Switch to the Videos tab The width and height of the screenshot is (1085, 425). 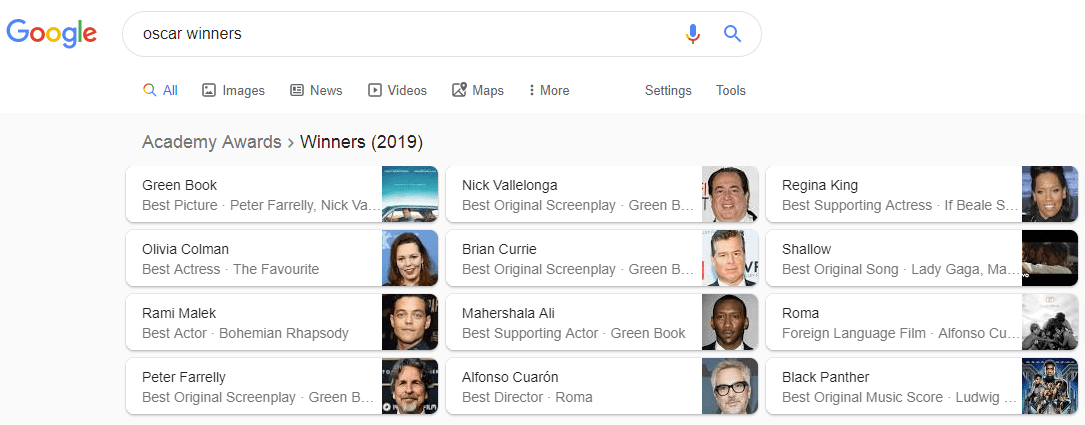(397, 91)
